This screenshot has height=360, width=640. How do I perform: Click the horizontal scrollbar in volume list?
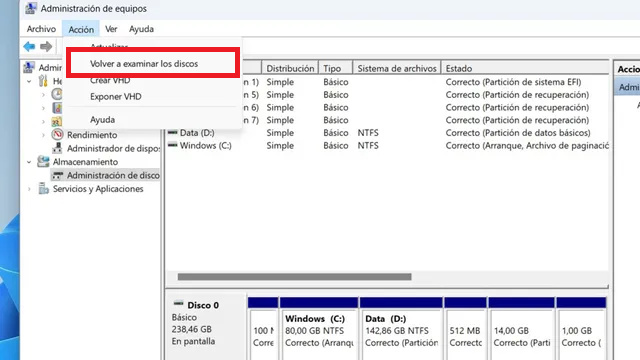click(x=294, y=277)
